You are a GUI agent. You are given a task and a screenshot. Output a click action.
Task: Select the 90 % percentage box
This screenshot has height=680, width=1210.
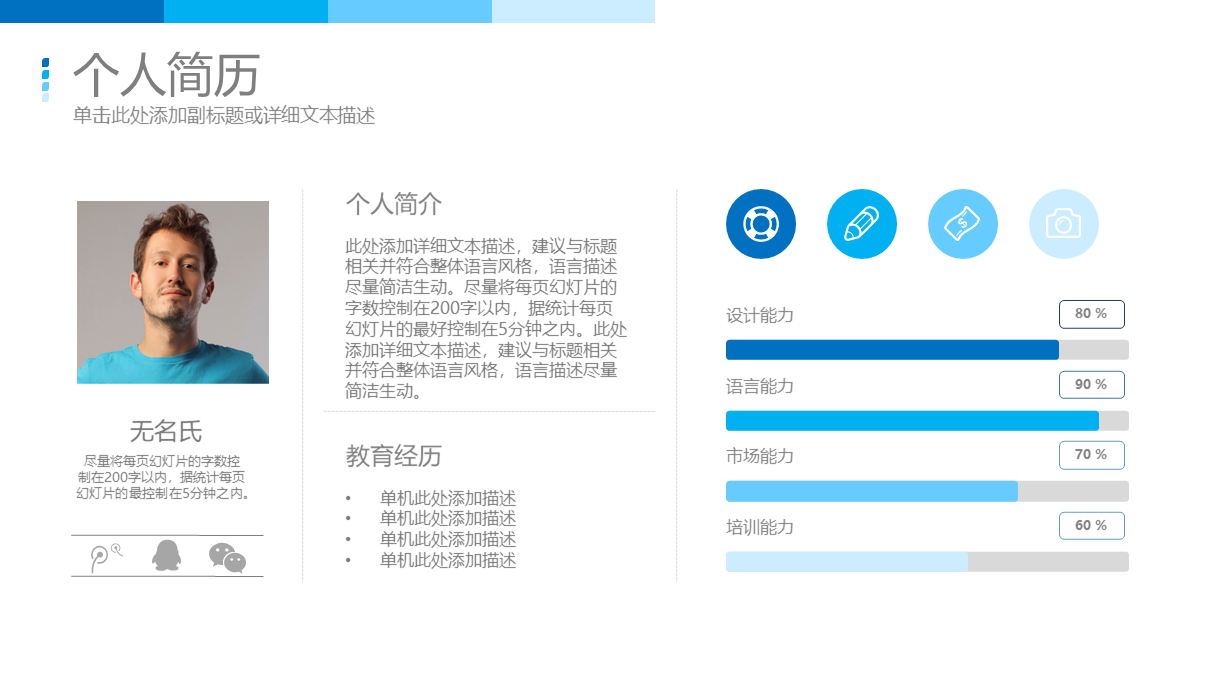tap(1091, 385)
